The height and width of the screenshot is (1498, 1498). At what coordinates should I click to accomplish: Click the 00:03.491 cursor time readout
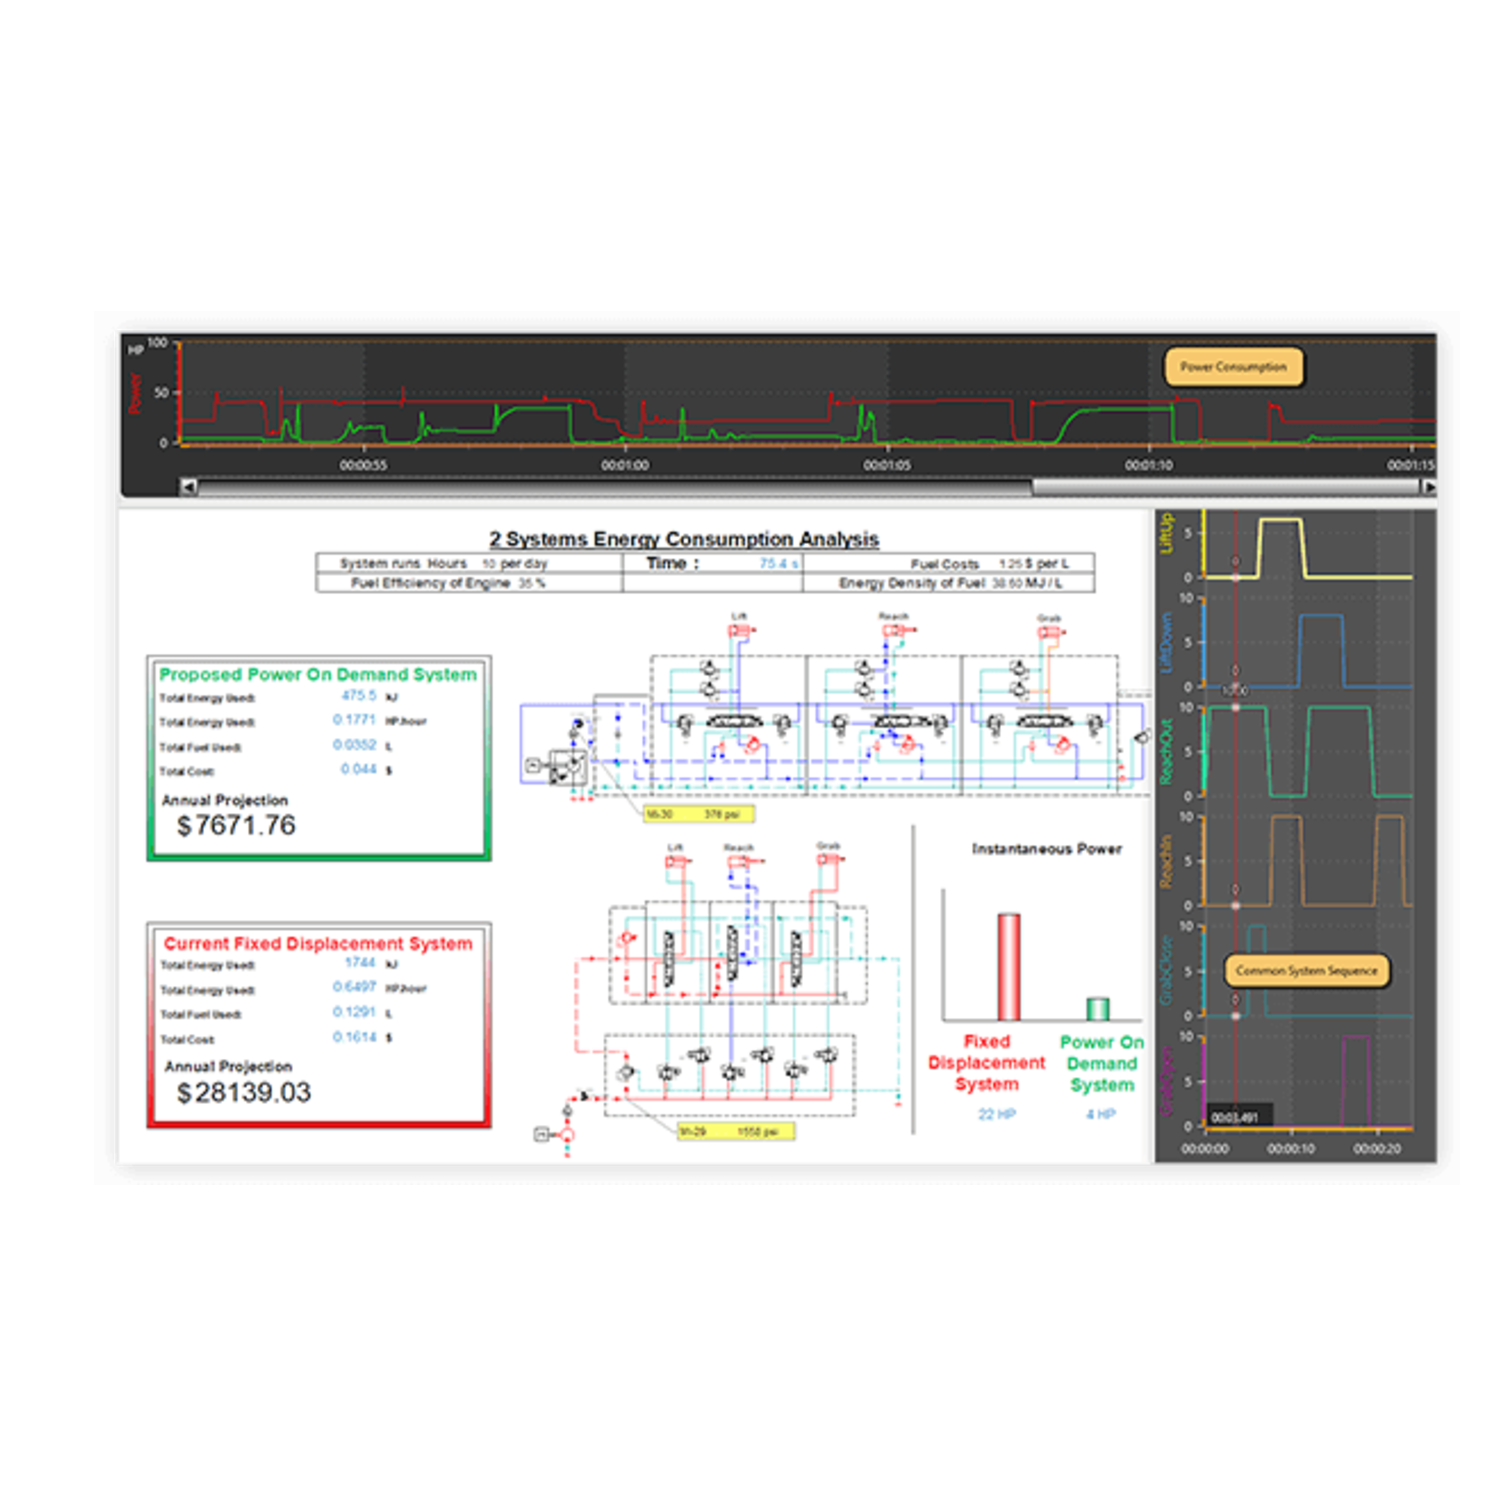[x=1235, y=1117]
